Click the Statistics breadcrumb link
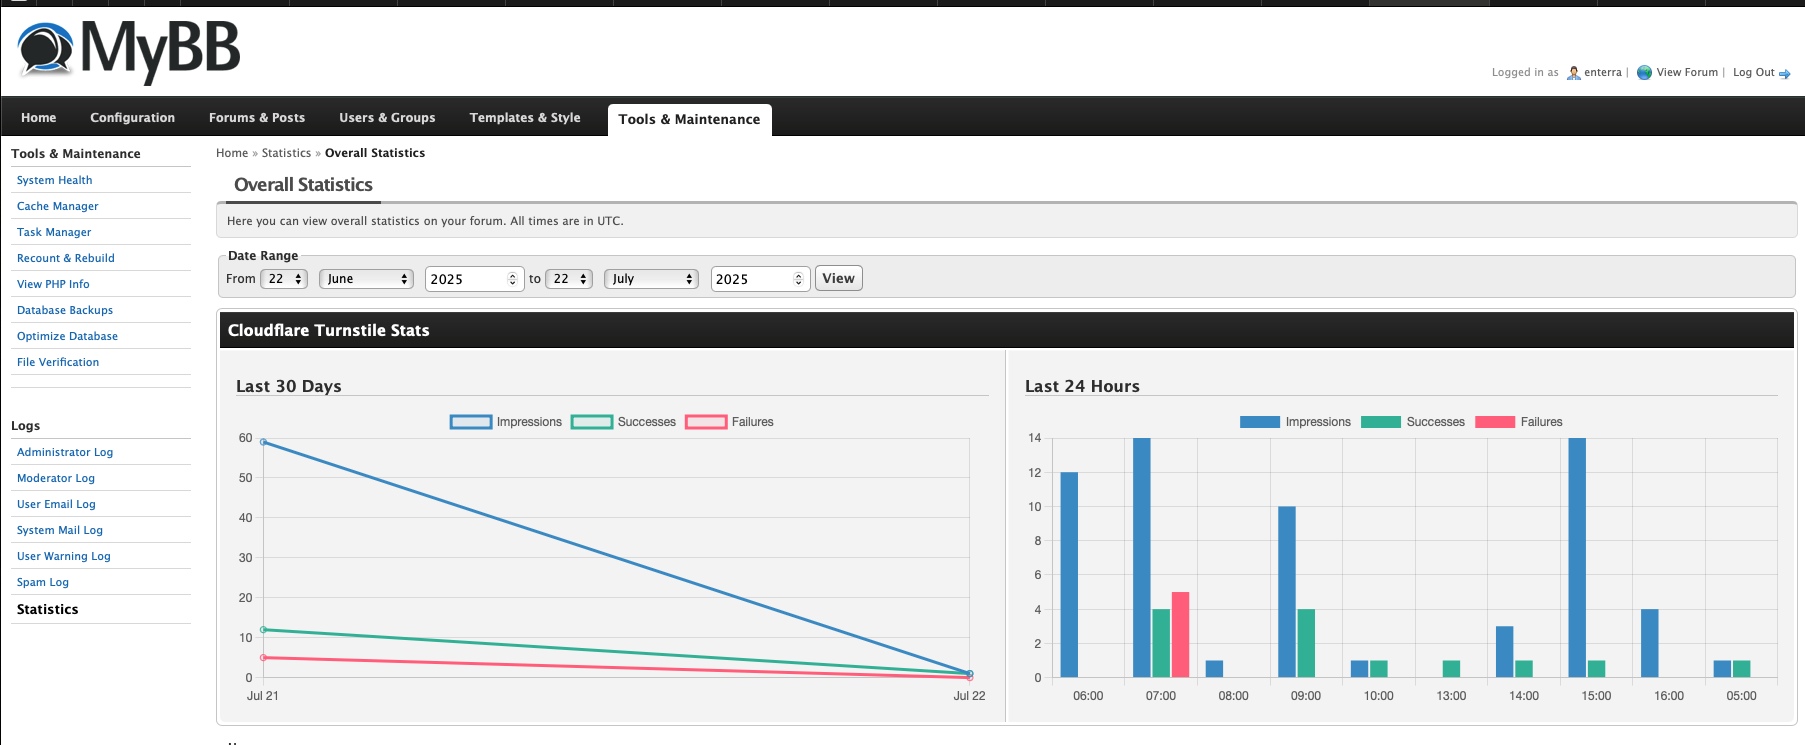 pos(286,153)
